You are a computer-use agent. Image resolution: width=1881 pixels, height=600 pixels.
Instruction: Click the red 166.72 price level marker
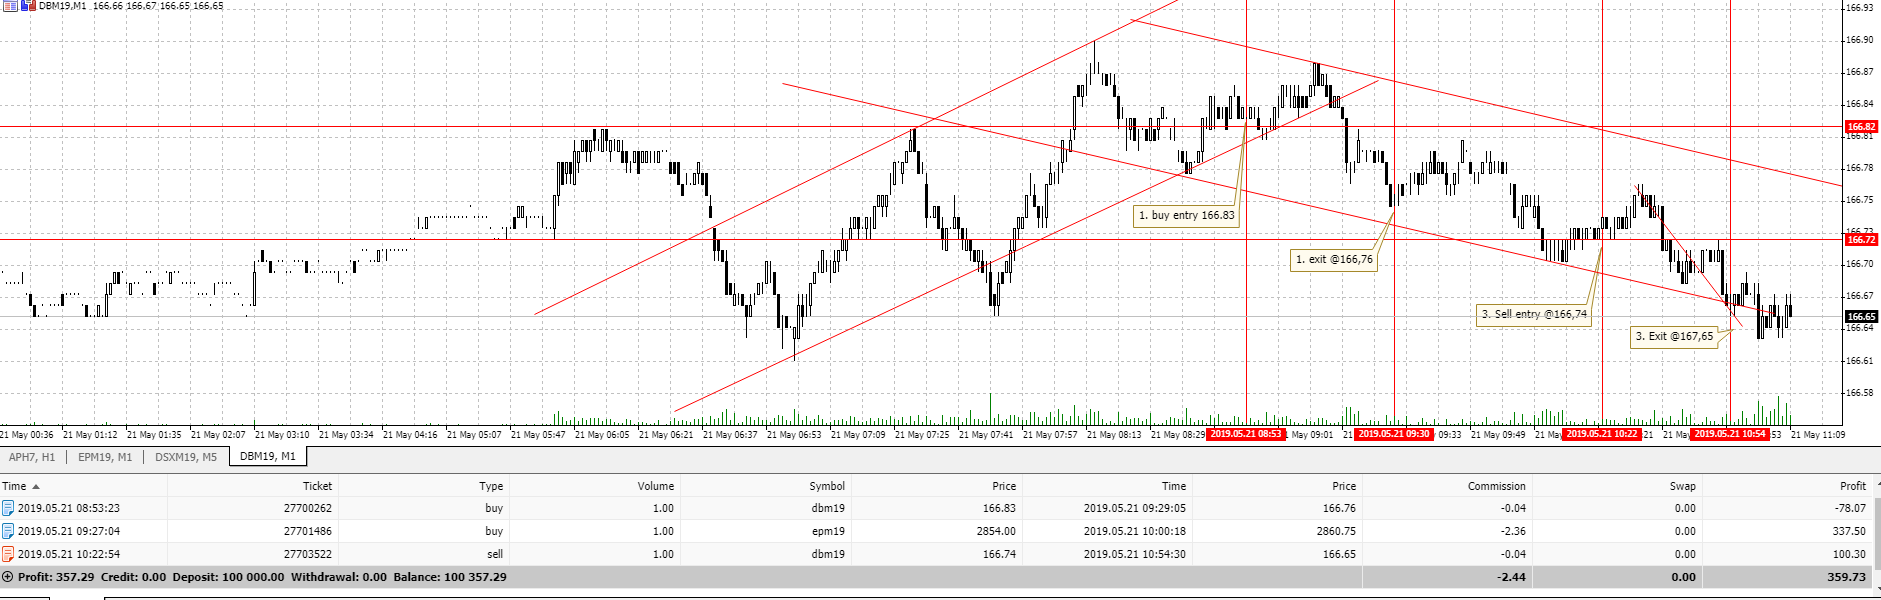[x=1861, y=239]
